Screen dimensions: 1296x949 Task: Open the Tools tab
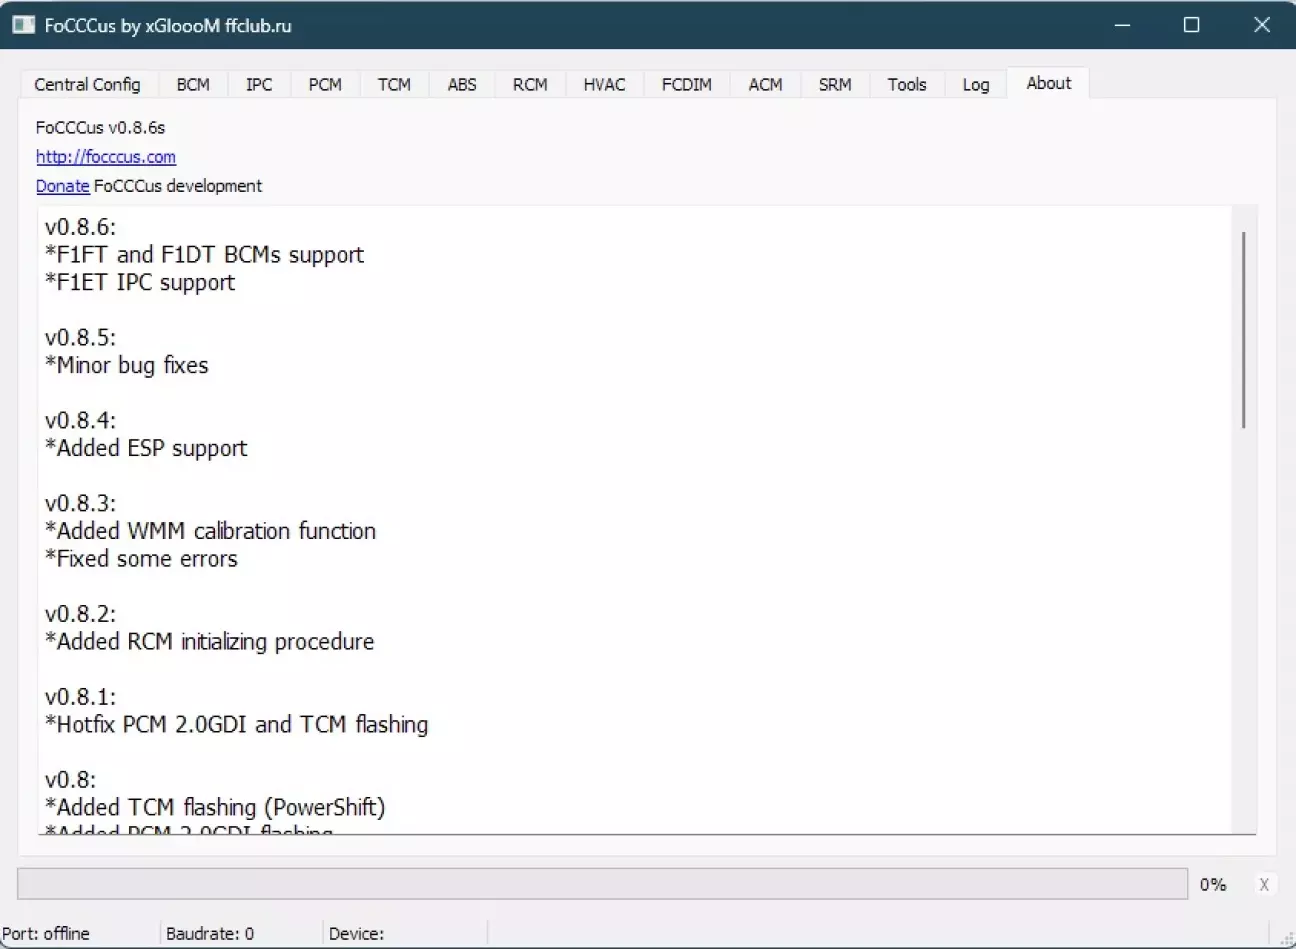(907, 85)
